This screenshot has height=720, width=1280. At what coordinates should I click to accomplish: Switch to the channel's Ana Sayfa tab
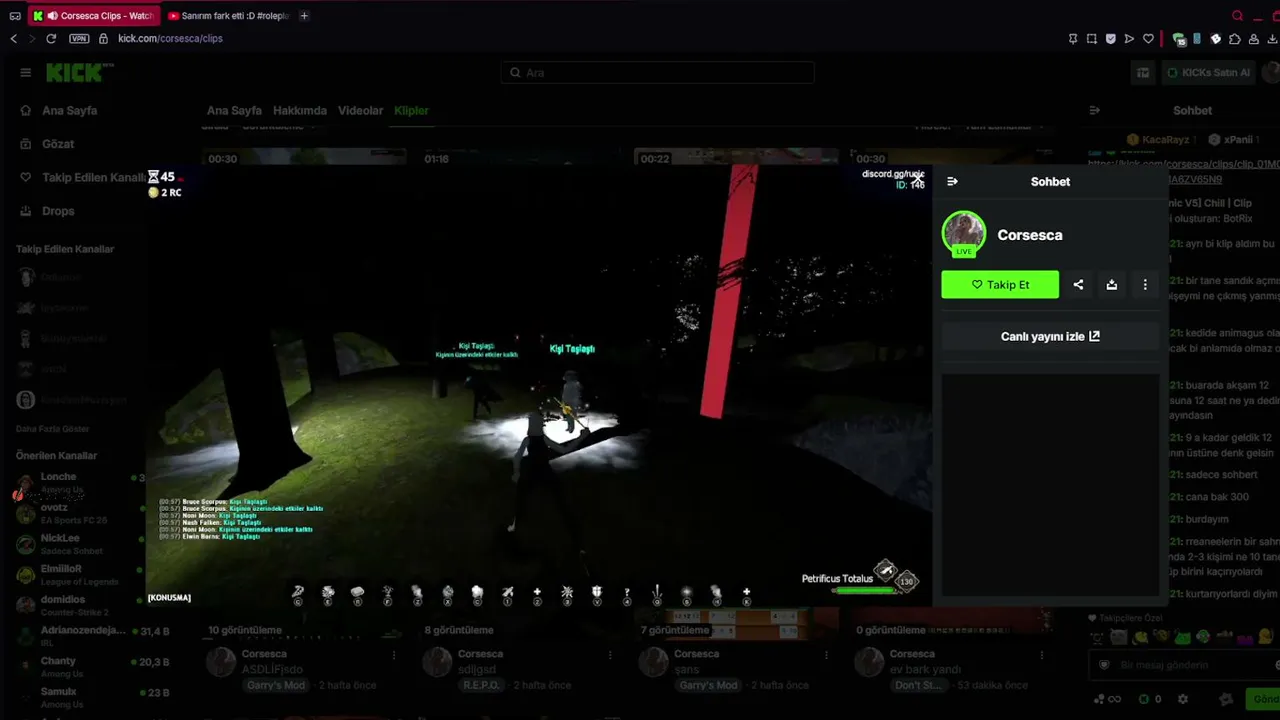point(234,111)
